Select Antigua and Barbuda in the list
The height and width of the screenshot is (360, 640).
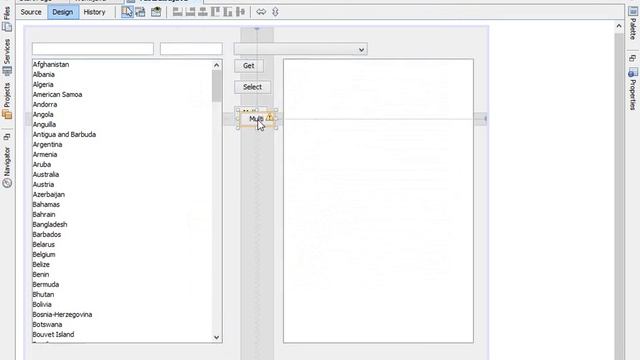point(64,135)
